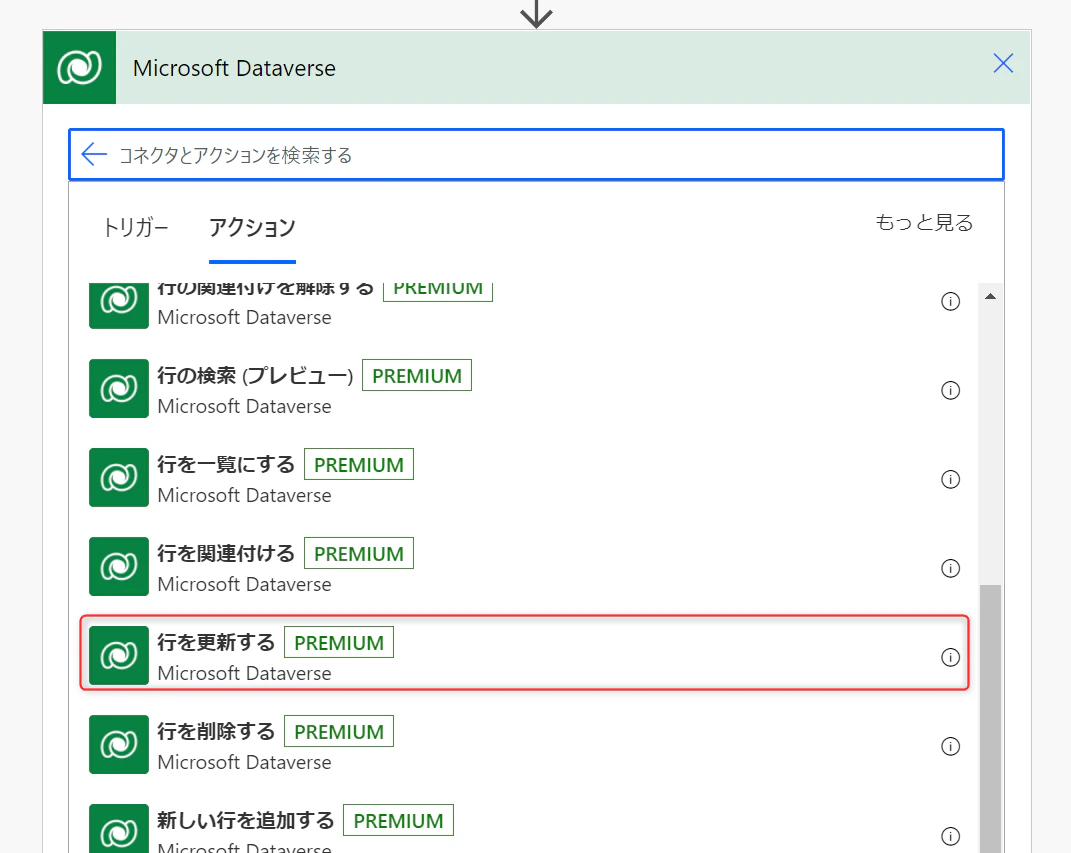1071x853 pixels.
Task: Open the もっと見る link
Action: pos(923,223)
